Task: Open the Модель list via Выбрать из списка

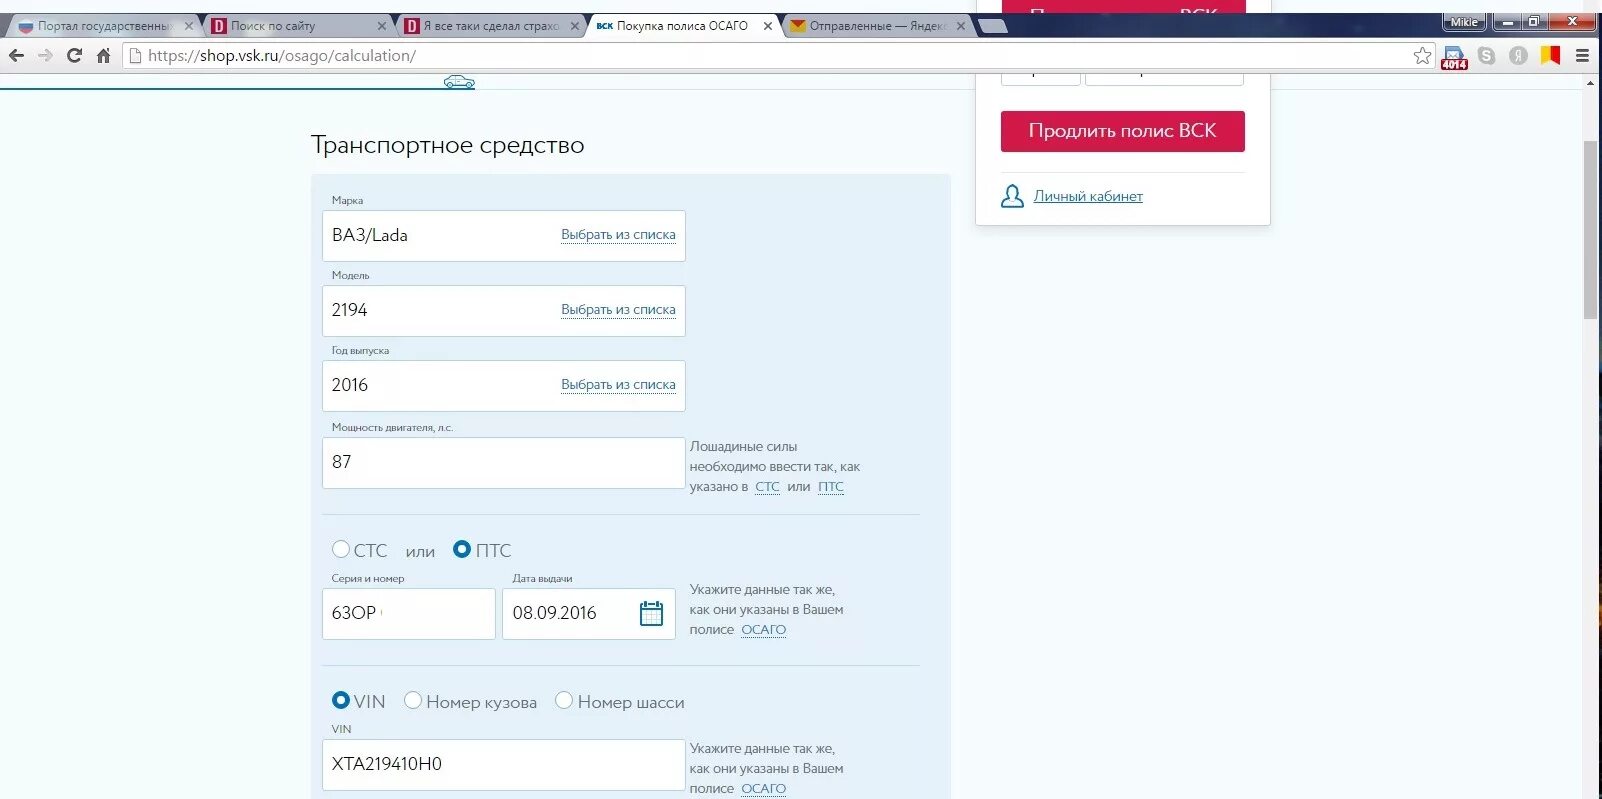Action: (x=618, y=310)
